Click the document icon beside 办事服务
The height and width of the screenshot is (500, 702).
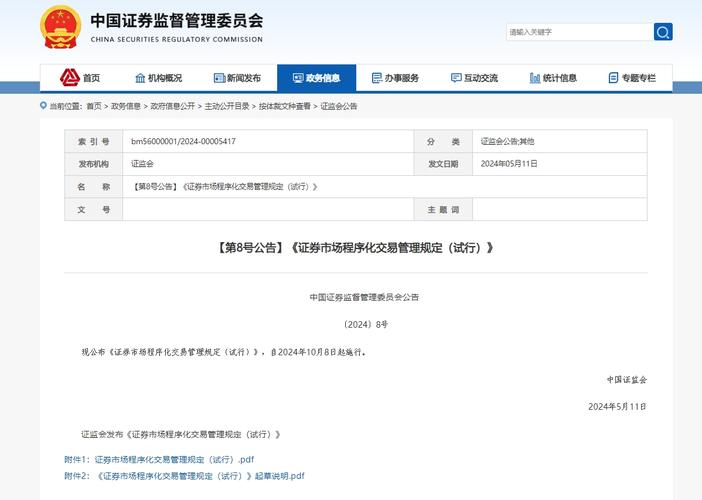click(x=377, y=78)
